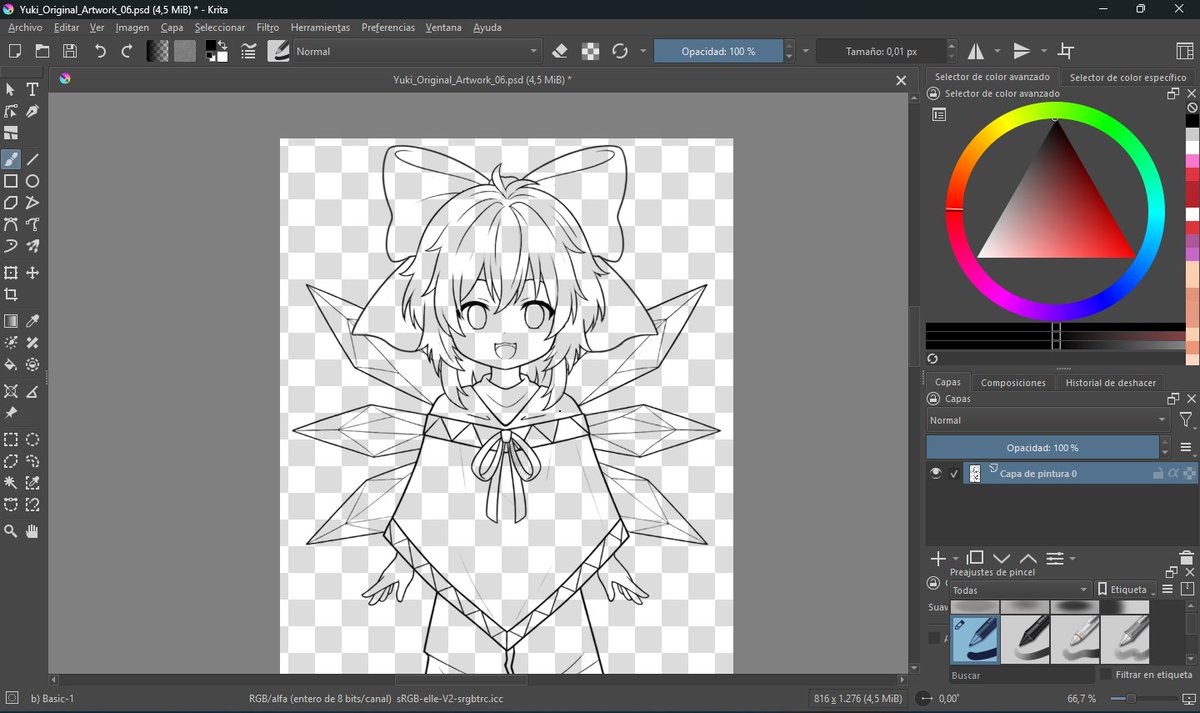Select the Color Sampler eyedropper tool
Screen dimensions: 1200x713
click(x=32, y=321)
